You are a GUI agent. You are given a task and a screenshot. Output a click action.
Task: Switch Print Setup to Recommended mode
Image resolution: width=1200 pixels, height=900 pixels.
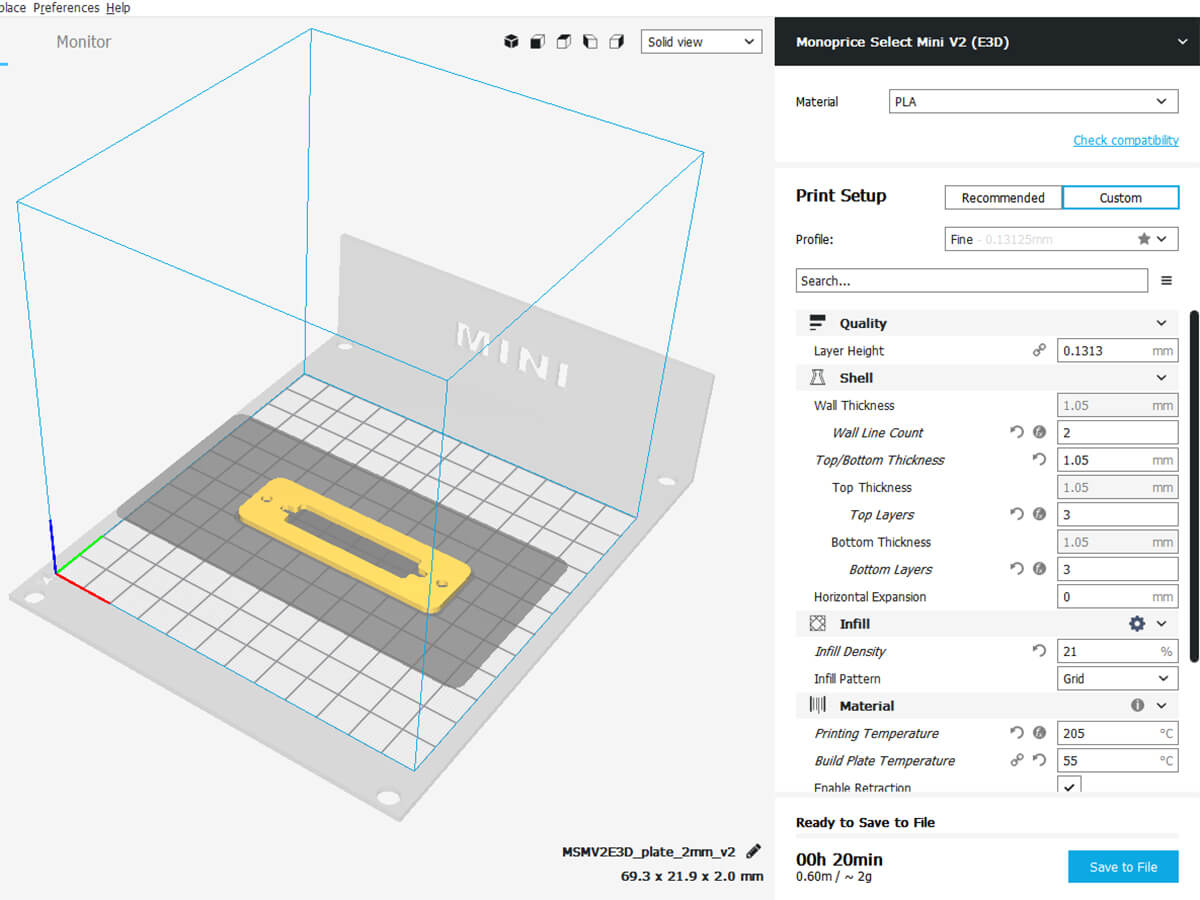[1002, 198]
